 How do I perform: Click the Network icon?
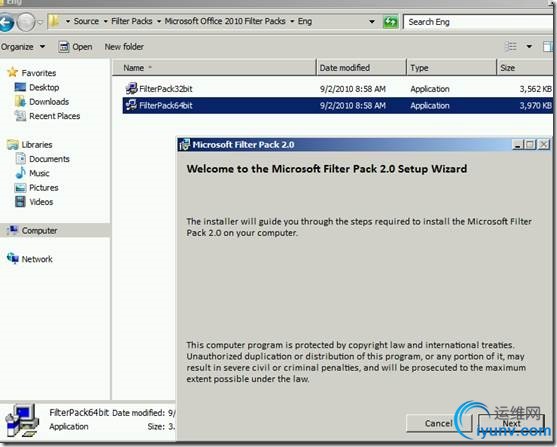pyautogui.click(x=13, y=258)
